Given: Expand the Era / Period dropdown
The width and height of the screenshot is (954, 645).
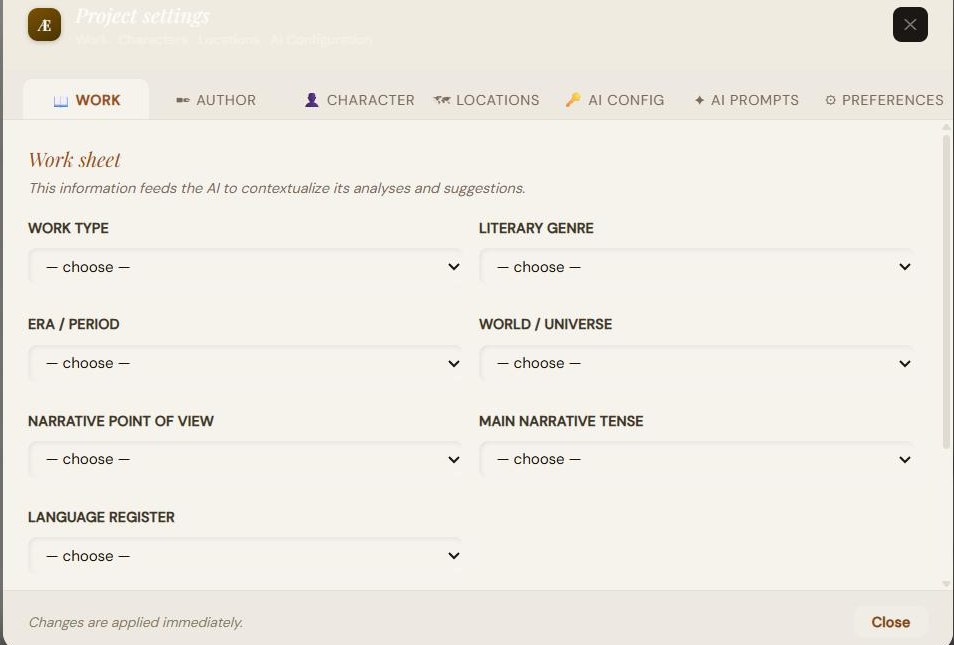Looking at the screenshot, I should pos(245,363).
